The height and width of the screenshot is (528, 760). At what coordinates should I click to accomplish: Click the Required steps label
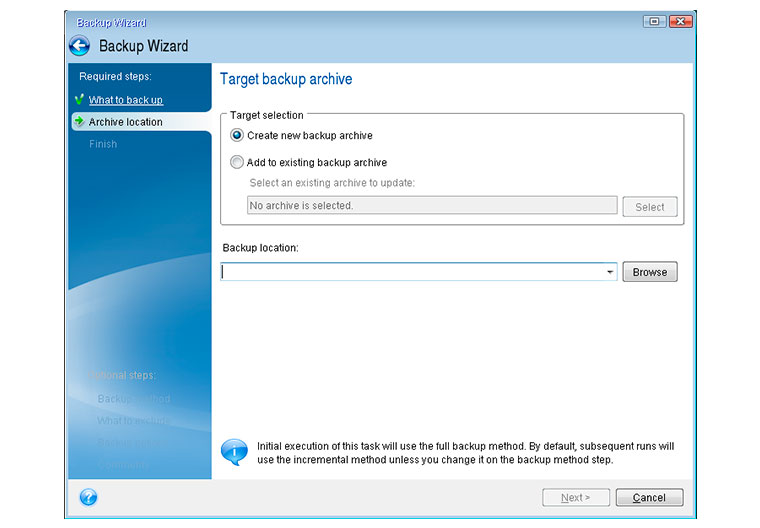[x=115, y=76]
